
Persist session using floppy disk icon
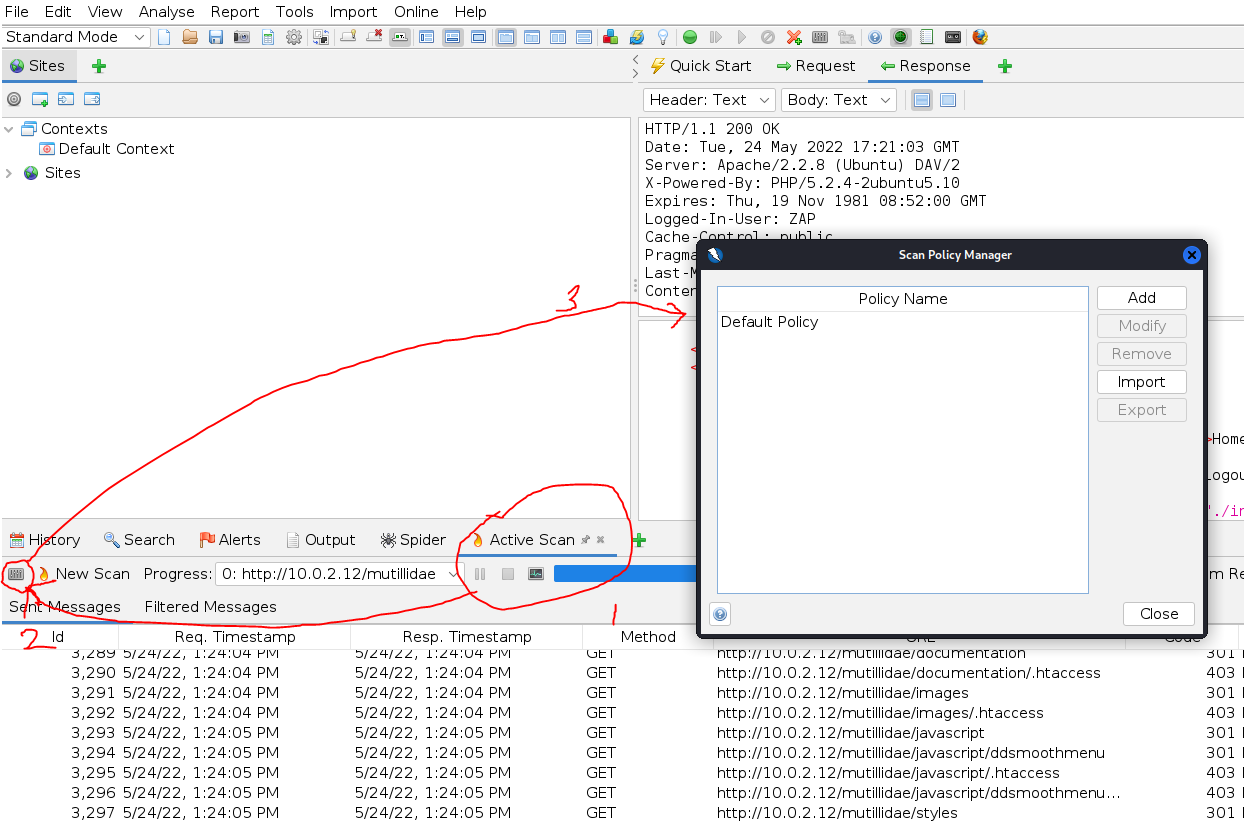click(x=216, y=37)
